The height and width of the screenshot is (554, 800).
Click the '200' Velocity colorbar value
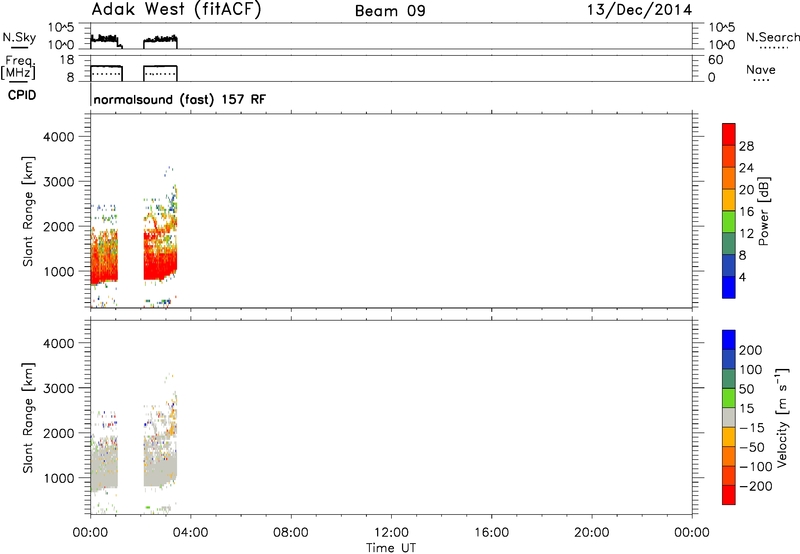751,350
